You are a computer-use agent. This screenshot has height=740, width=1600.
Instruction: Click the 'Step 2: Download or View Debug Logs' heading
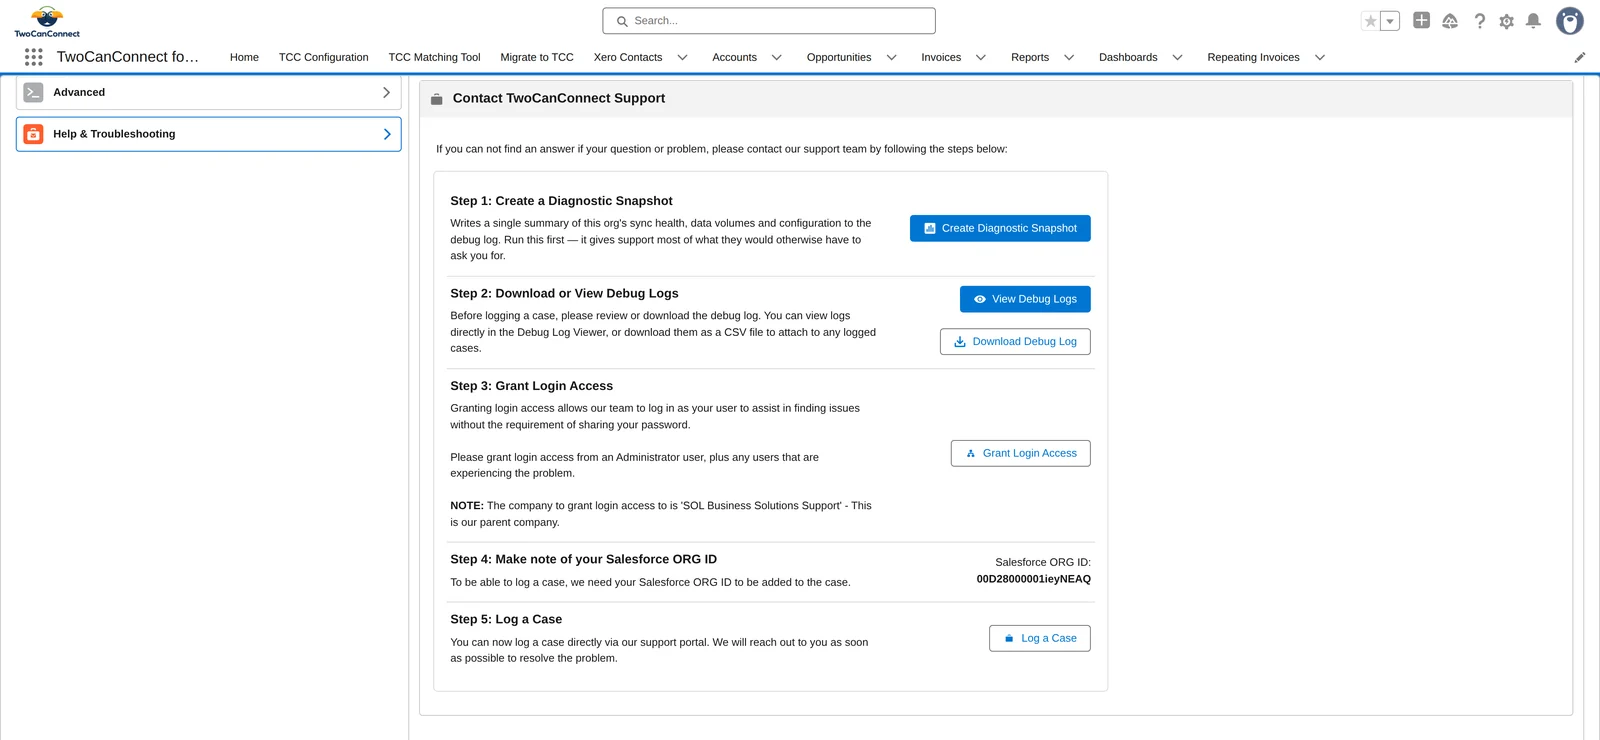pos(564,293)
